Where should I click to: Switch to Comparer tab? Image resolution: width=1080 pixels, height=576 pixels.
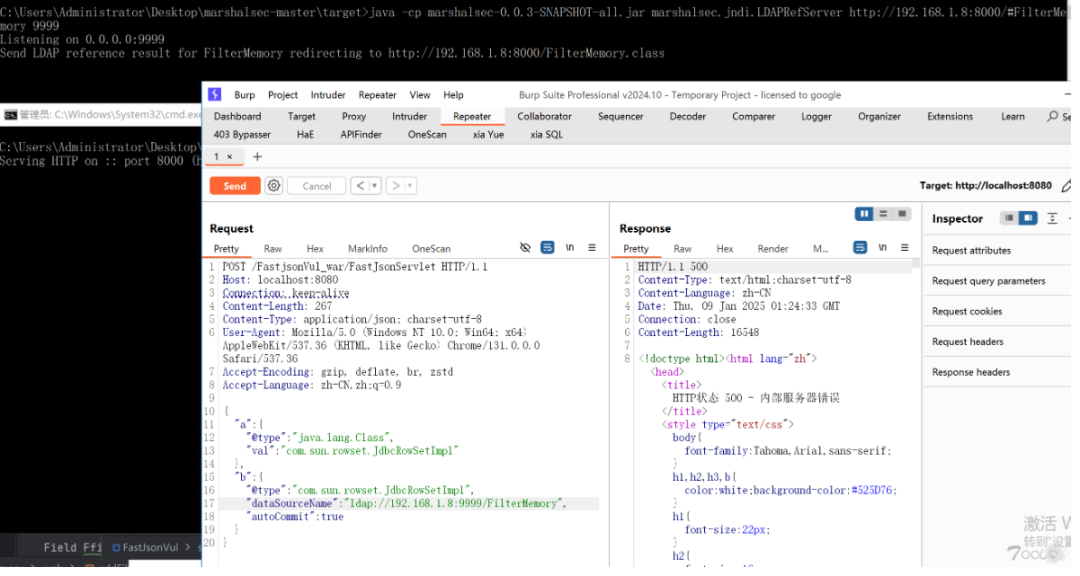pos(754,116)
